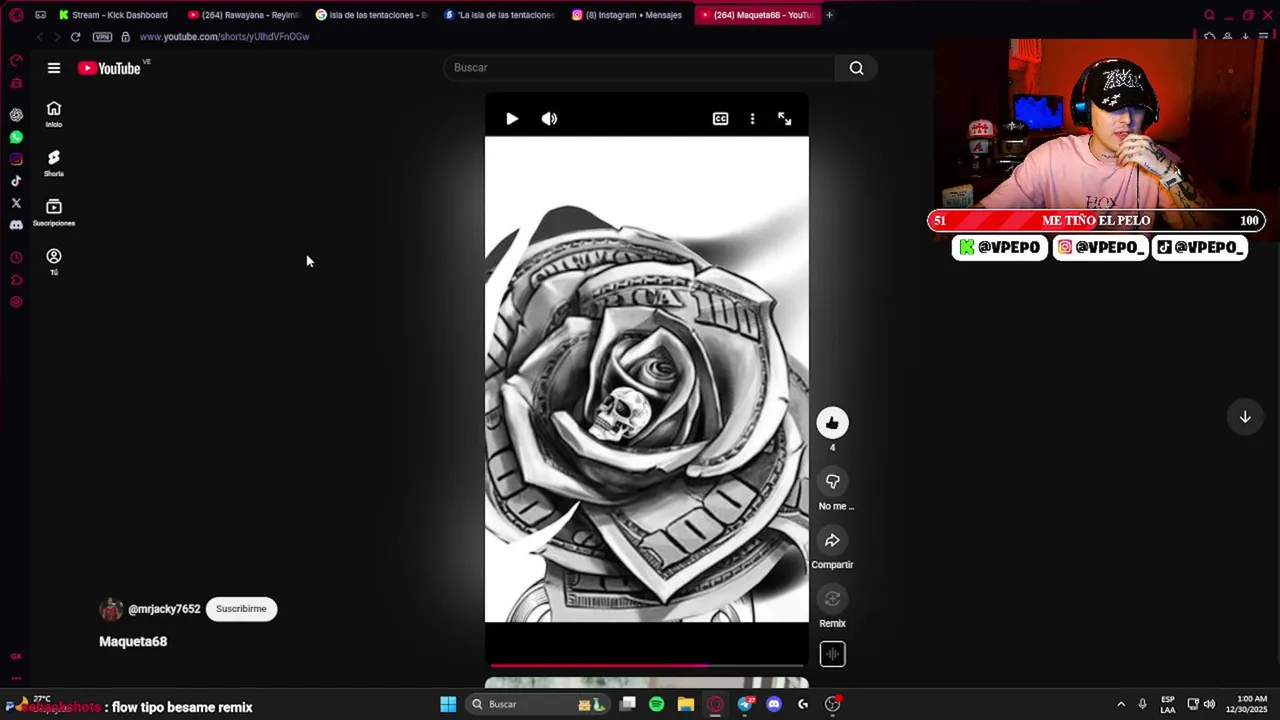The height and width of the screenshot is (720, 1280).
Task: Open Opera tab search magnifier icon
Action: point(1209,15)
